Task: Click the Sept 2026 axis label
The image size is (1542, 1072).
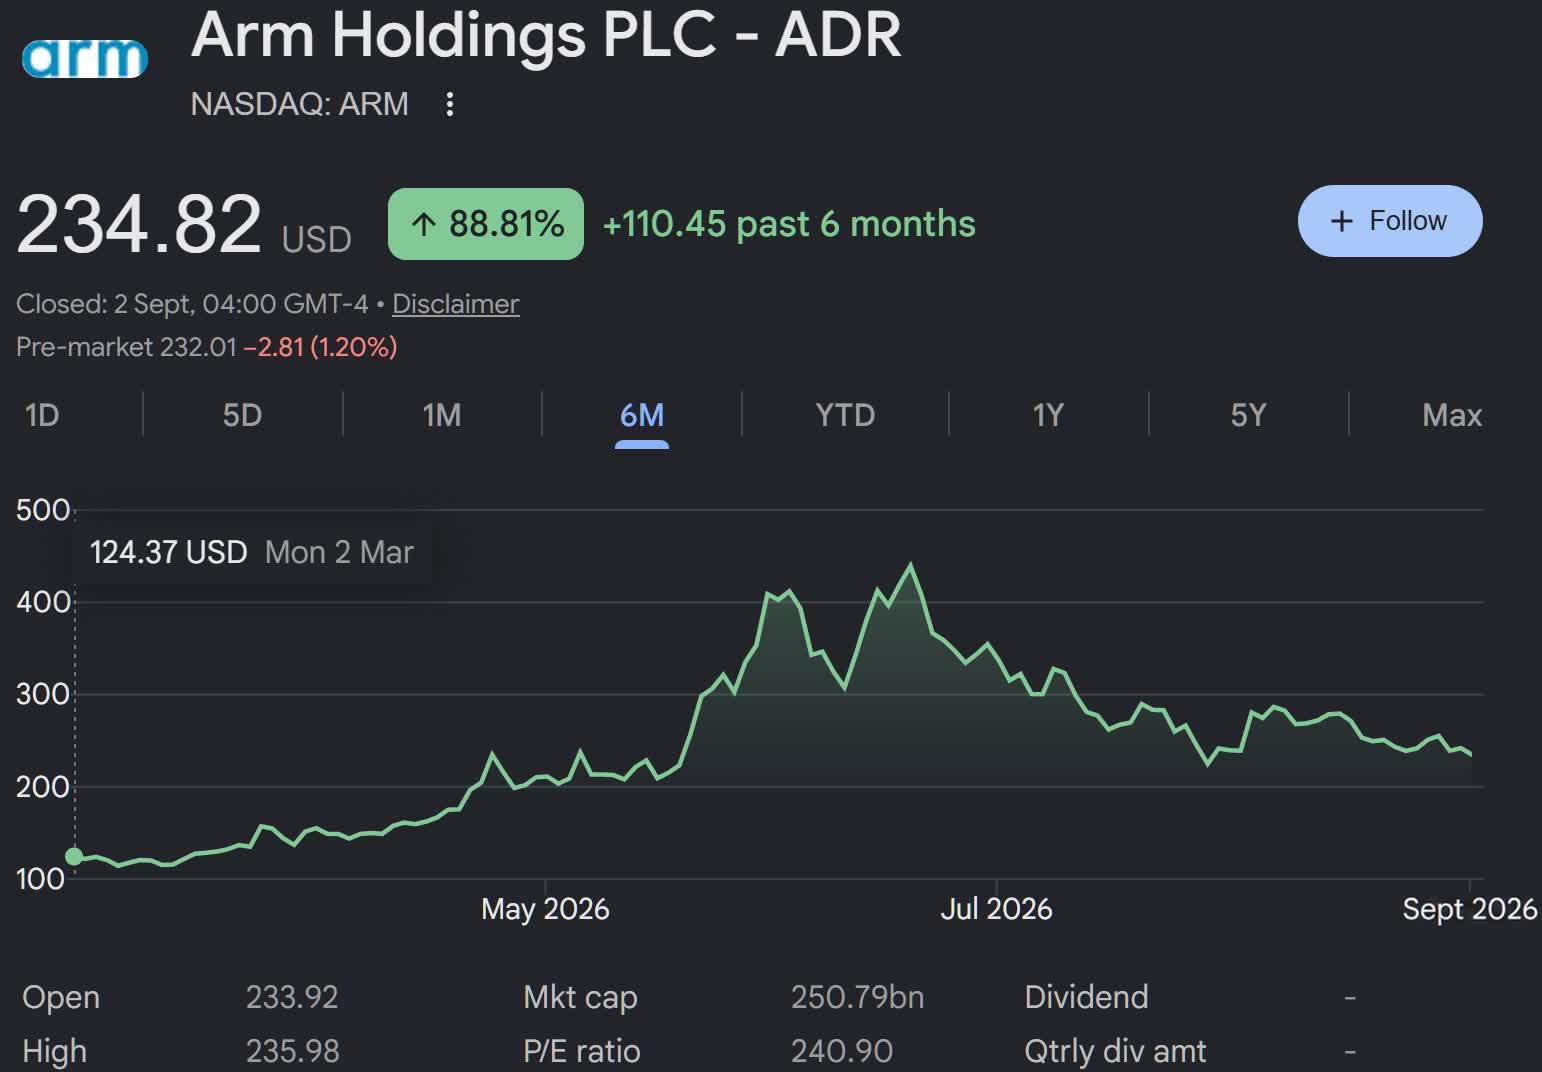Action: tap(1469, 909)
